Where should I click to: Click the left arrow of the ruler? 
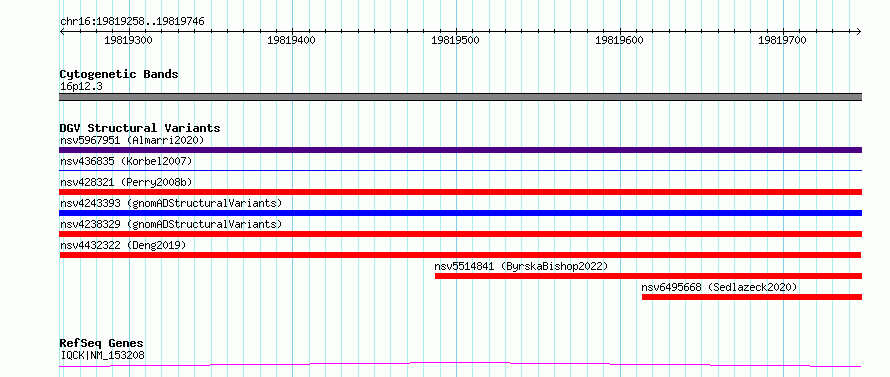click(62, 31)
